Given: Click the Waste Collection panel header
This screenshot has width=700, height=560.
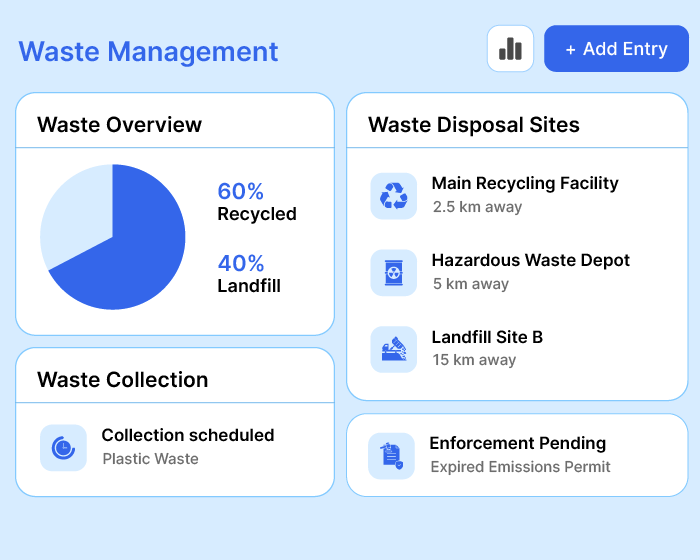Looking at the screenshot, I should pos(122,380).
